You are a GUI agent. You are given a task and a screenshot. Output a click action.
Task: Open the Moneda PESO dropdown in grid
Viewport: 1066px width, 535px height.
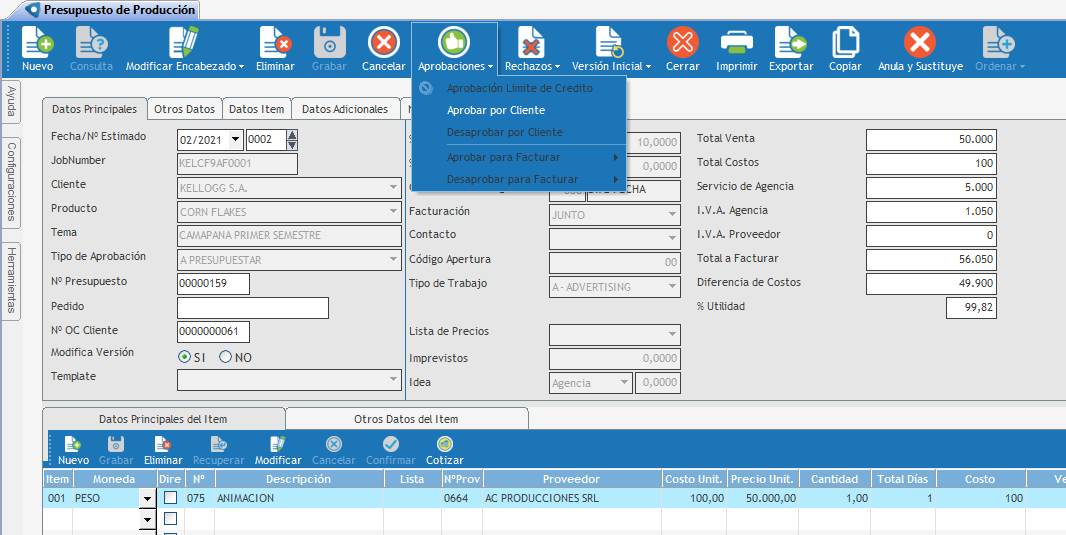click(x=147, y=498)
